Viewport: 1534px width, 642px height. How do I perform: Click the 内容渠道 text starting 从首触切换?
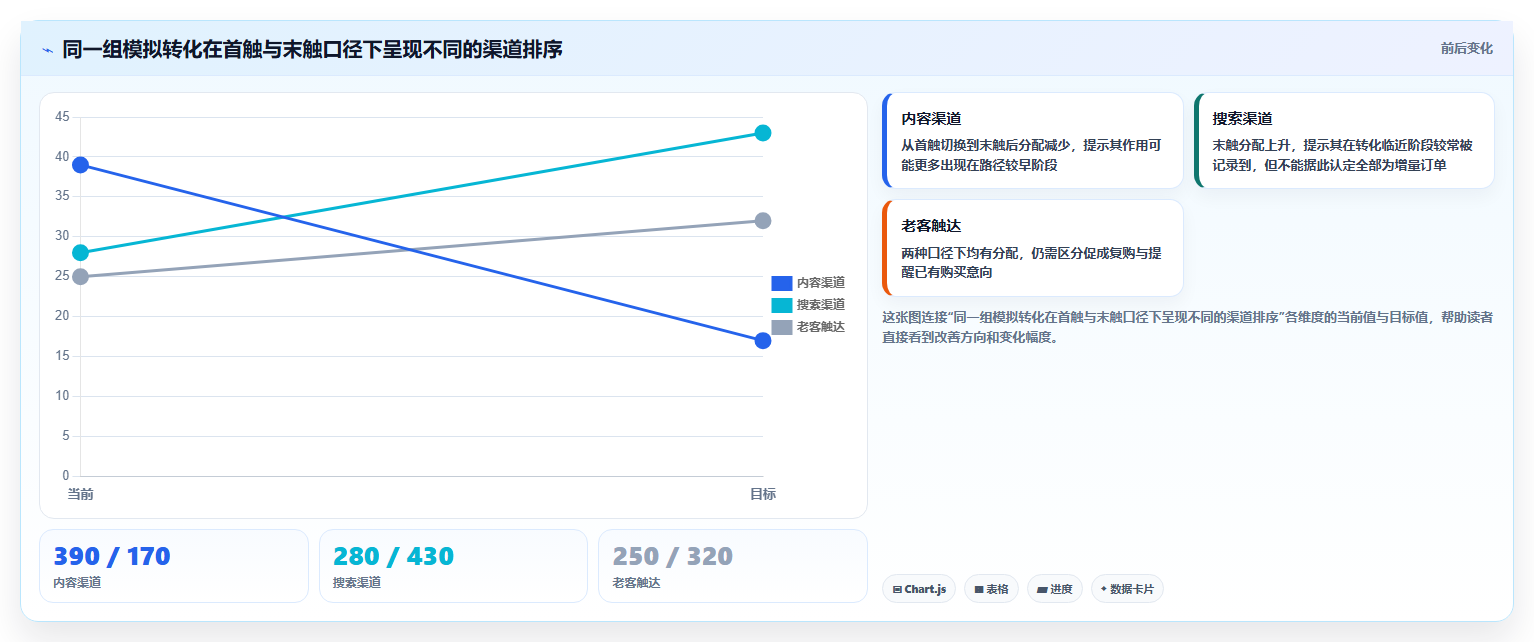pos(1032,155)
